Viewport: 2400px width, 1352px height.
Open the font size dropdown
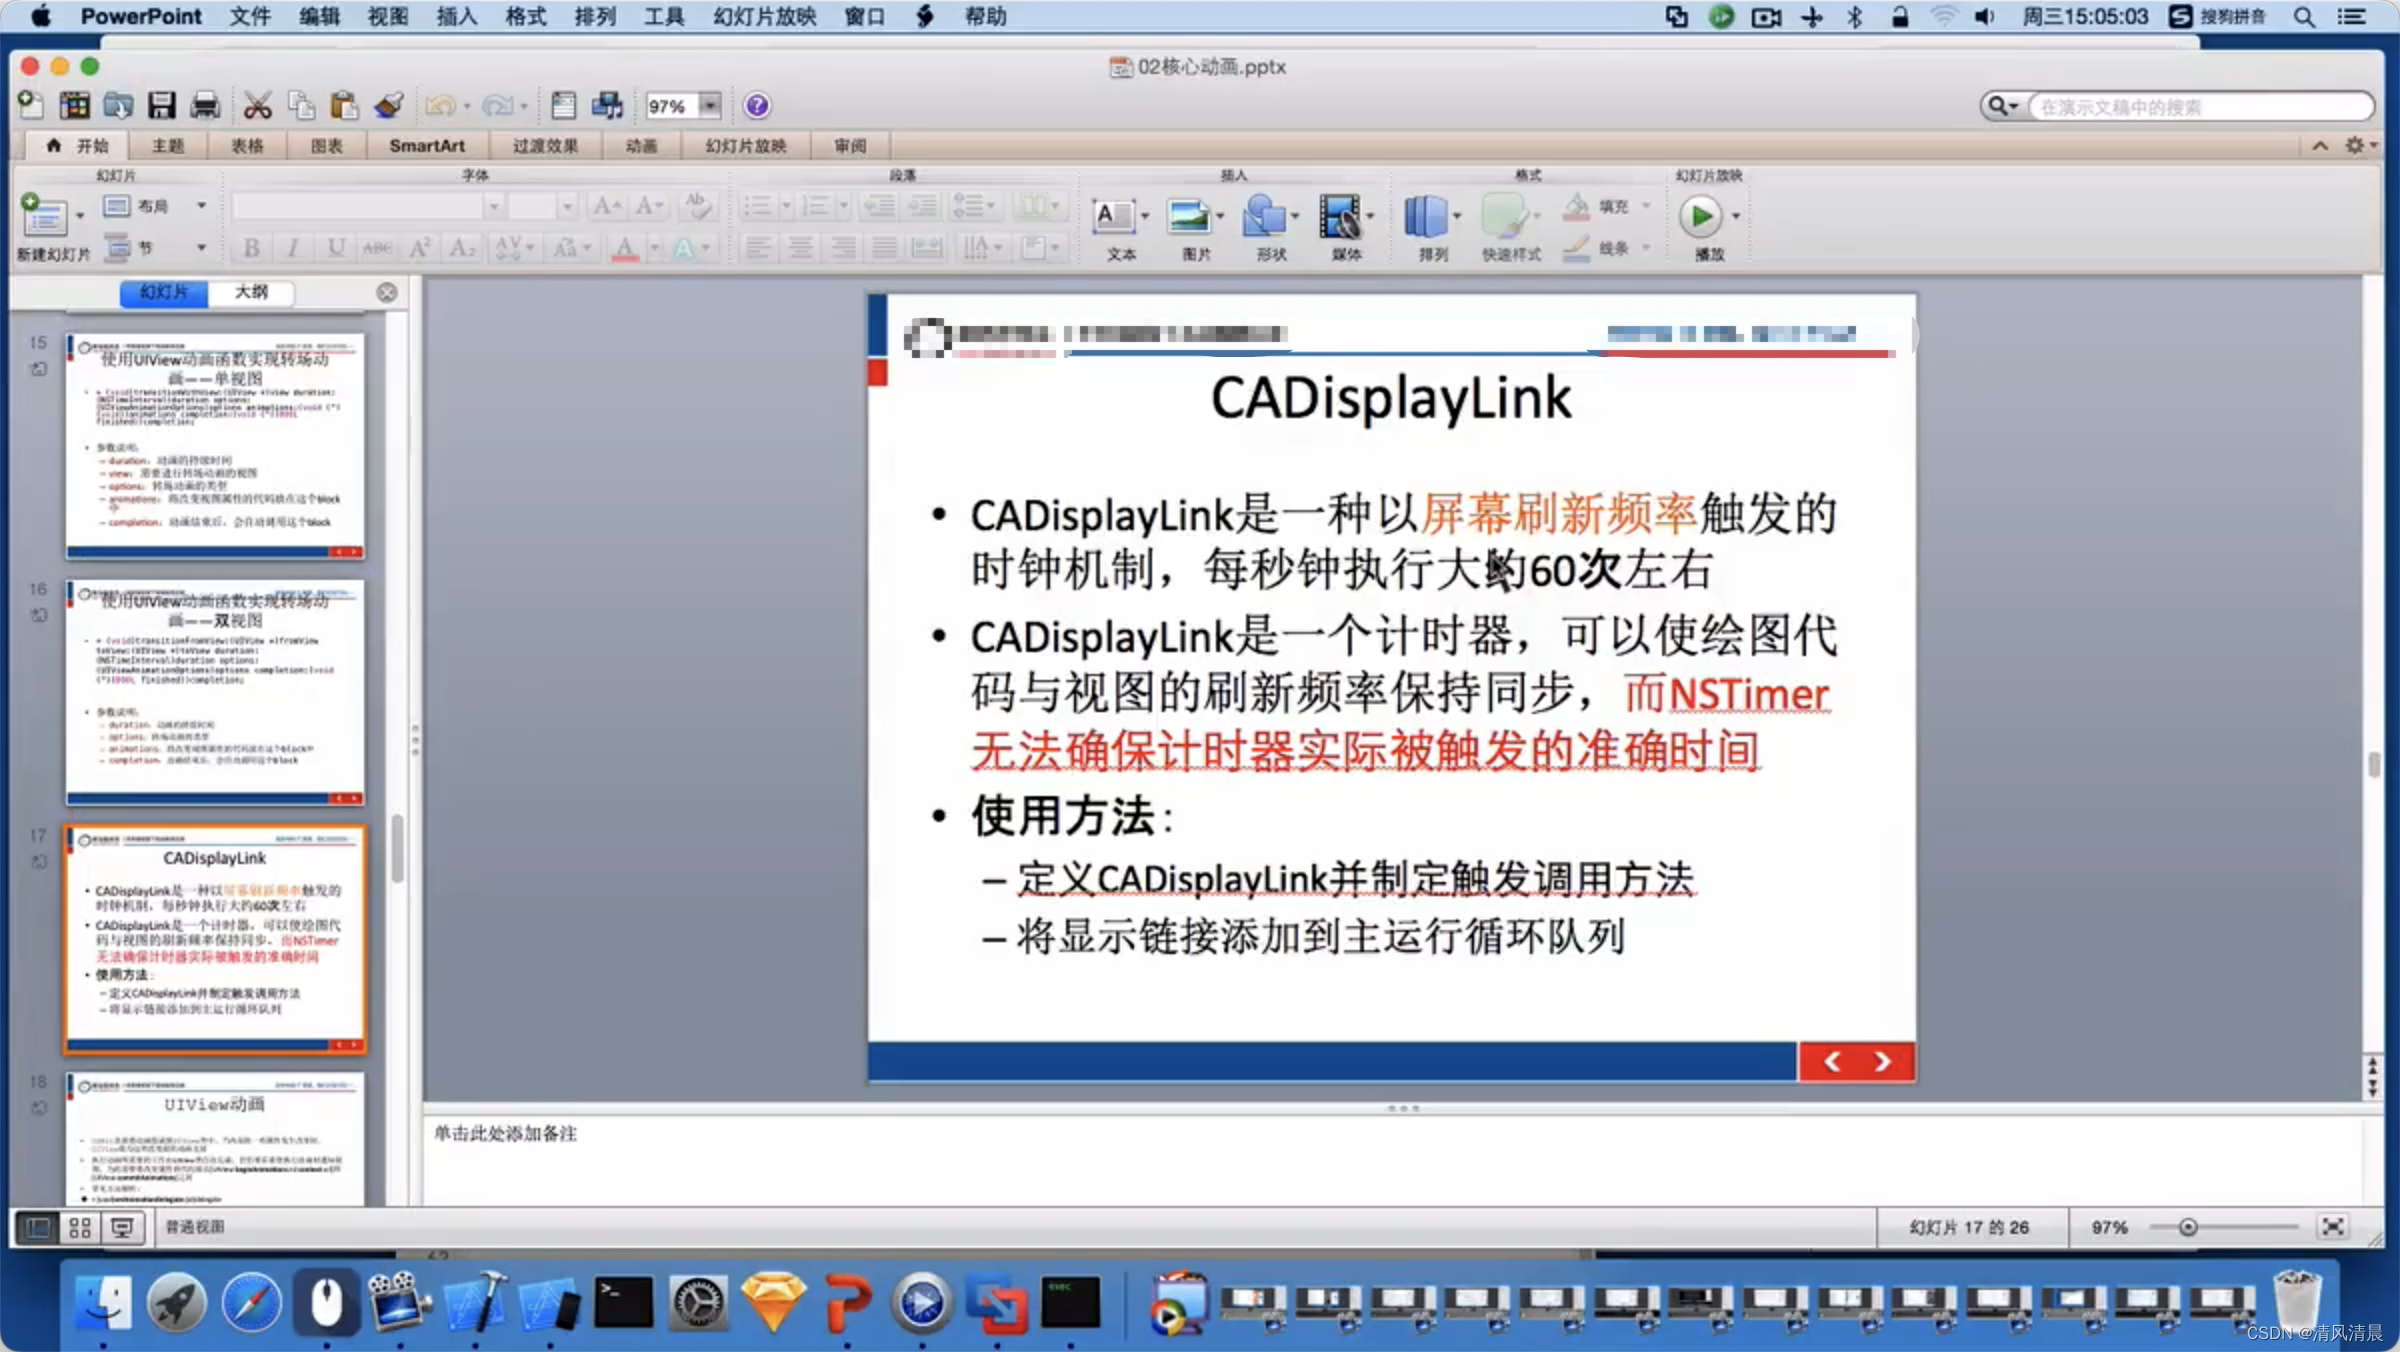pyautogui.click(x=567, y=206)
